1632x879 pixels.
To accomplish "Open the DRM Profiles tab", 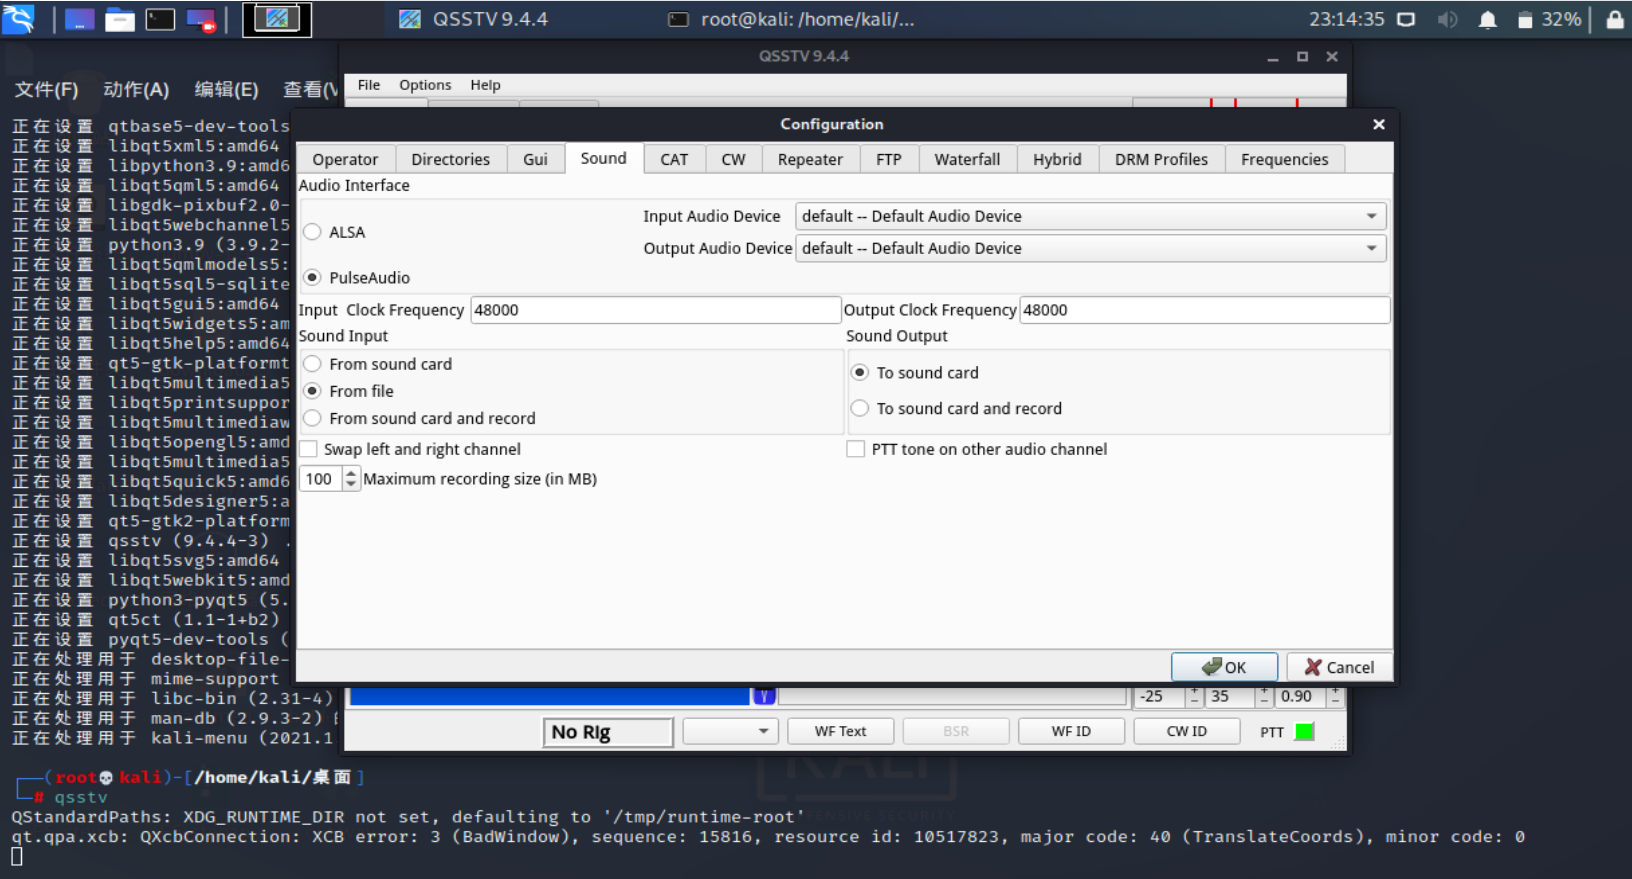I will [1160, 159].
